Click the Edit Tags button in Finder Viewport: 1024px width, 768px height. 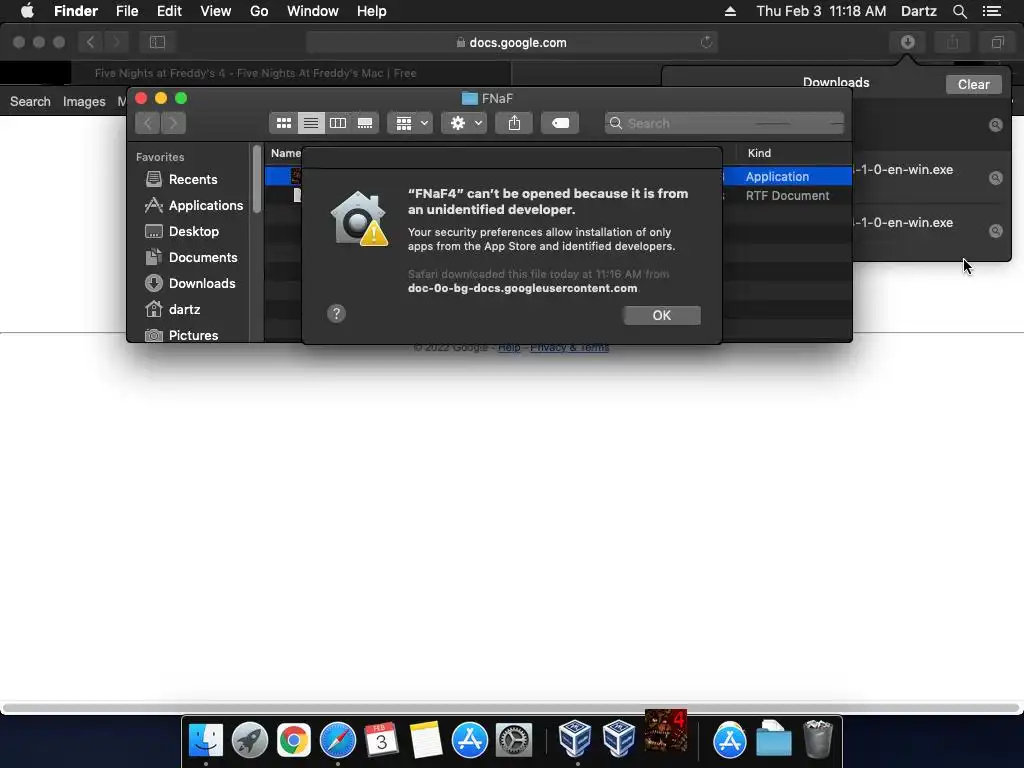tap(560, 123)
